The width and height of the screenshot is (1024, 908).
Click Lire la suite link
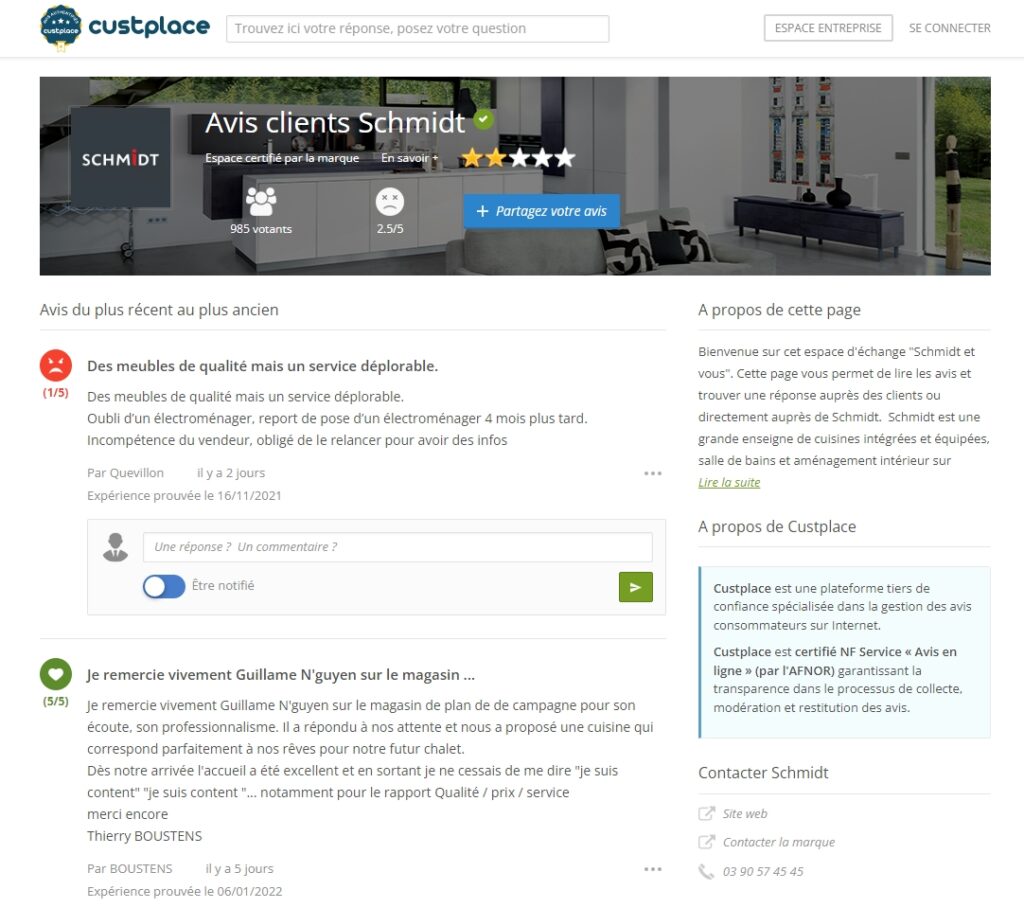(x=729, y=482)
